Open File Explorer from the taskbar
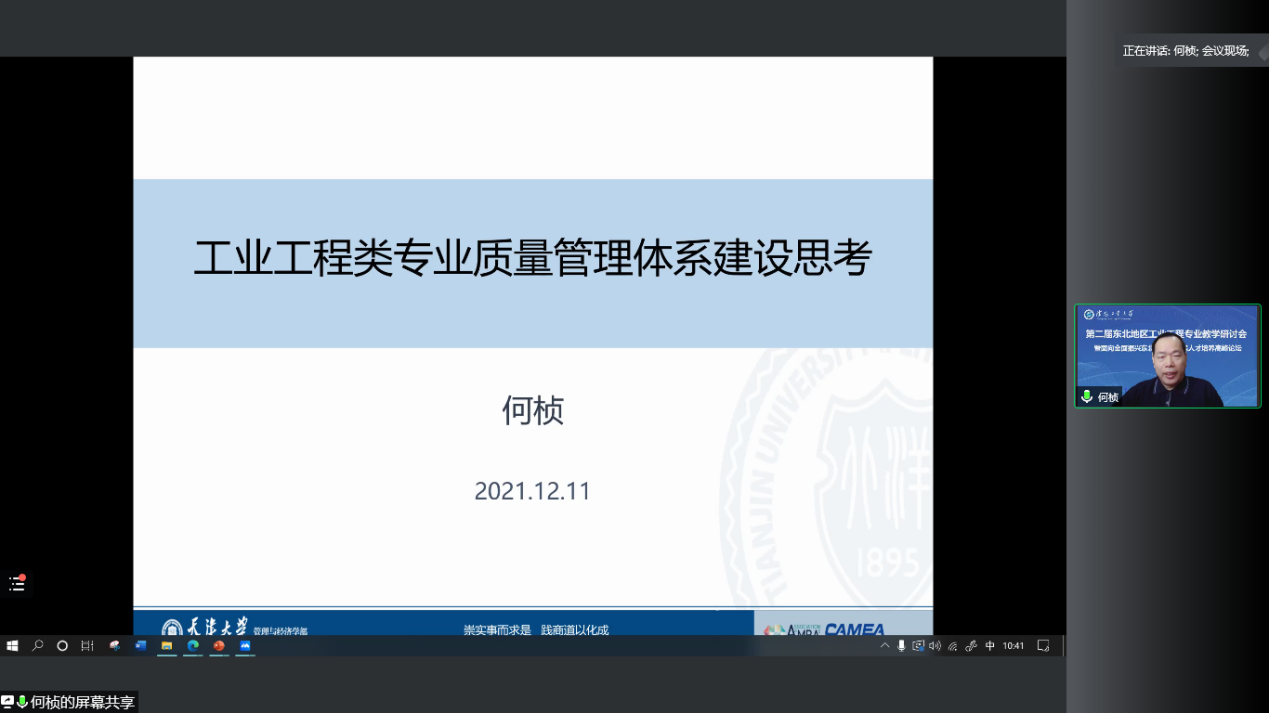The image size is (1269, 713). tap(167, 646)
